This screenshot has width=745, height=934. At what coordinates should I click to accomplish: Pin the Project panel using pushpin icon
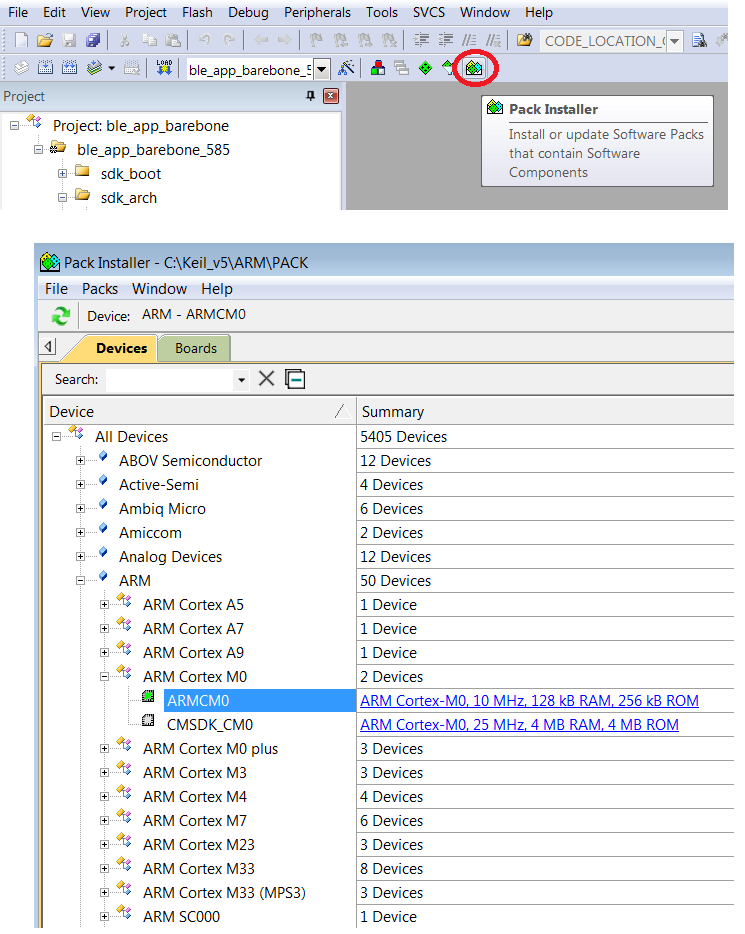310,97
